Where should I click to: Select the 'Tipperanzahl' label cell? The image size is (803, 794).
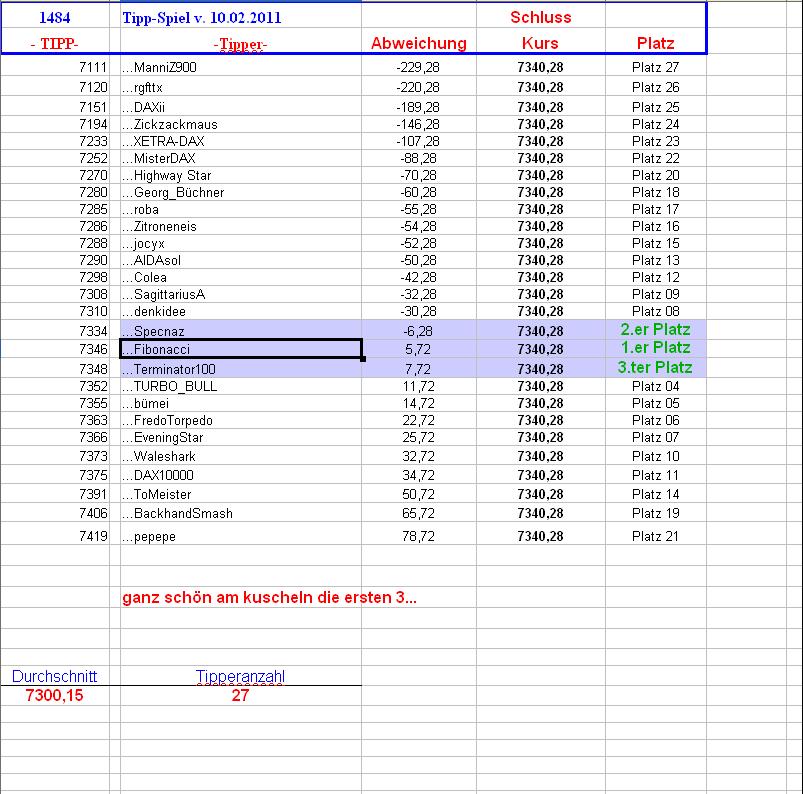pos(240,676)
